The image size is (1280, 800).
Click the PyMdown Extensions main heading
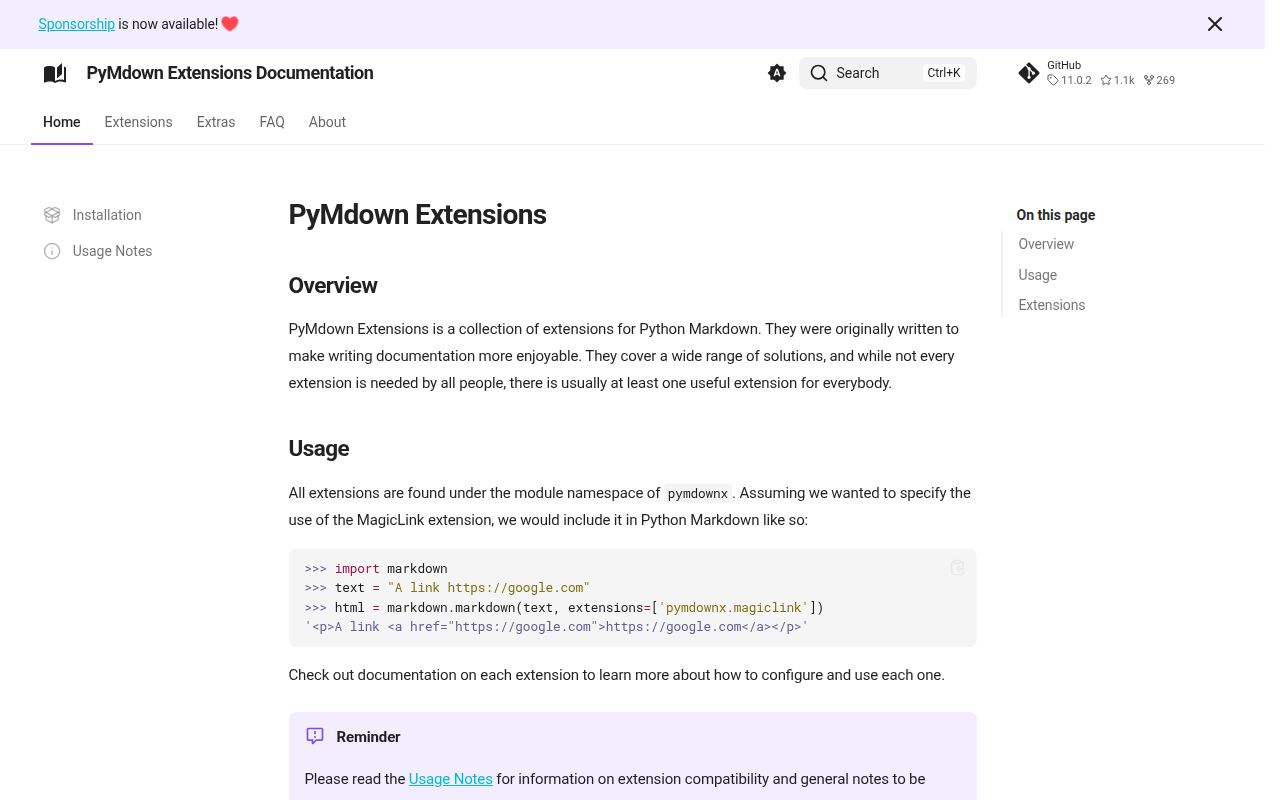click(418, 215)
